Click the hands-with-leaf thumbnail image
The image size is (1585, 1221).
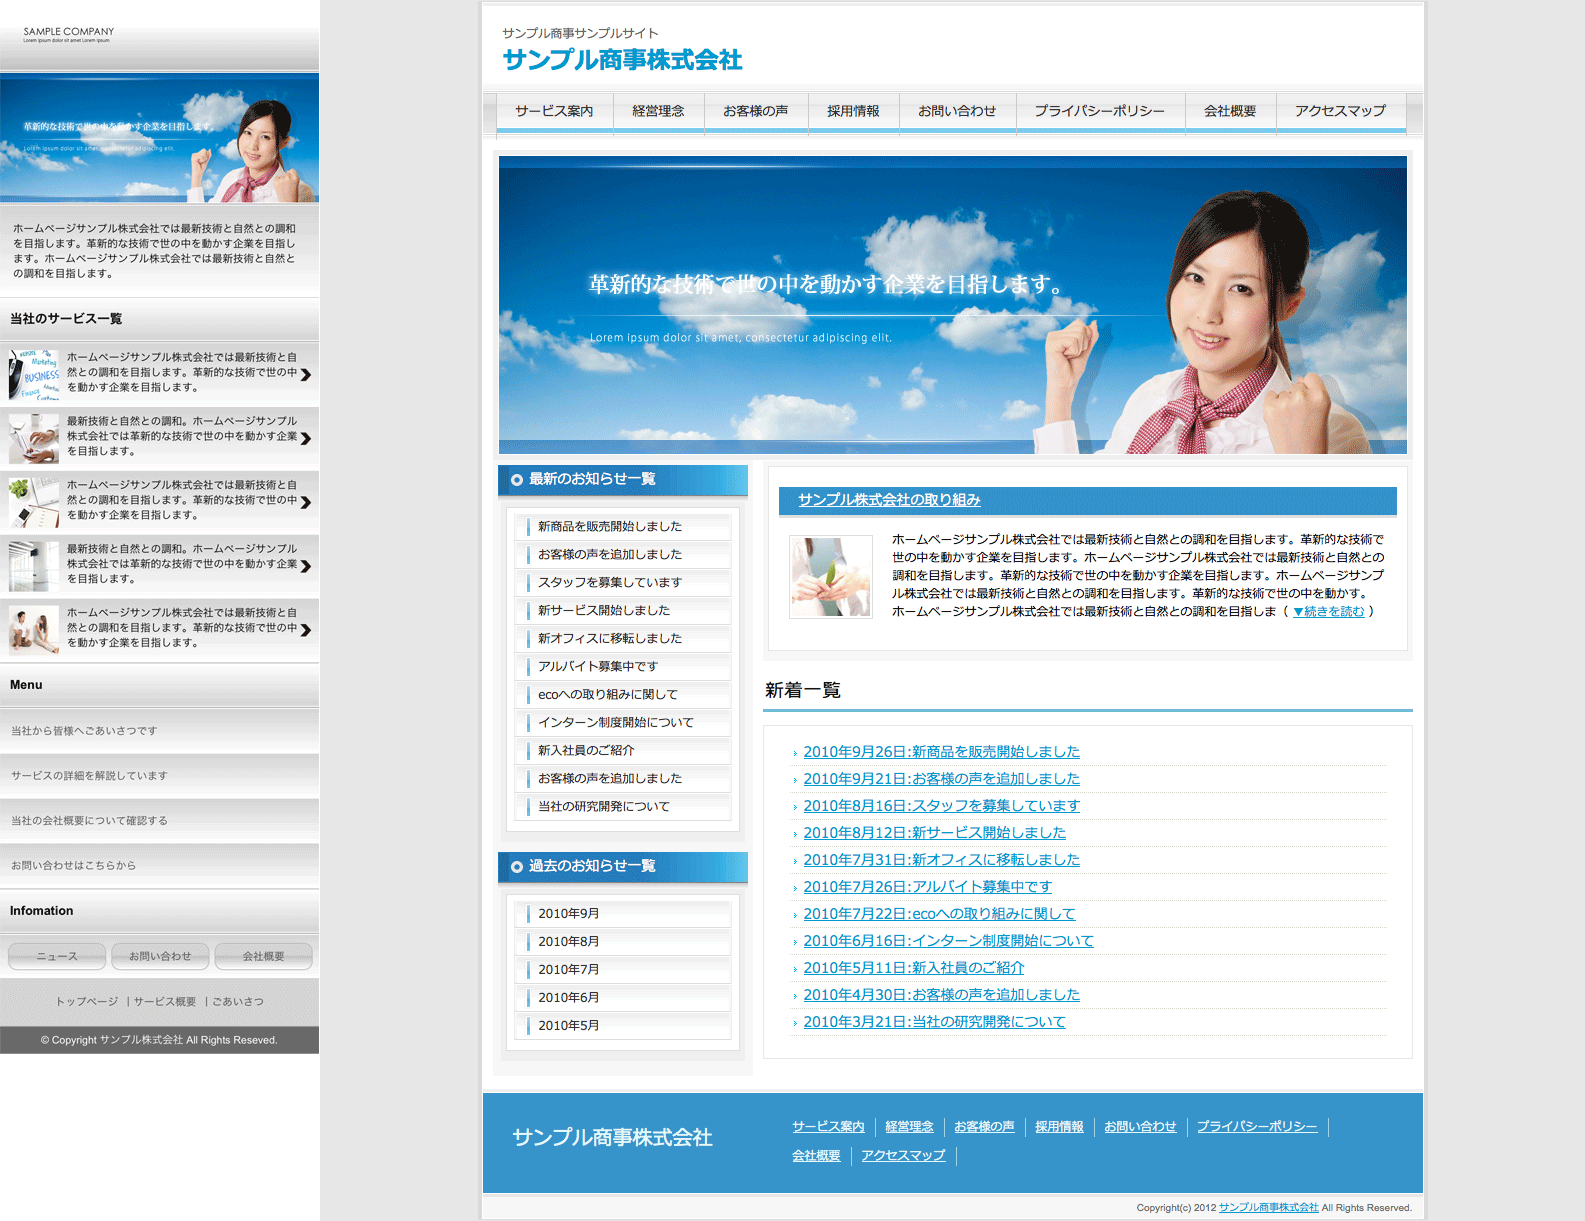tap(830, 577)
